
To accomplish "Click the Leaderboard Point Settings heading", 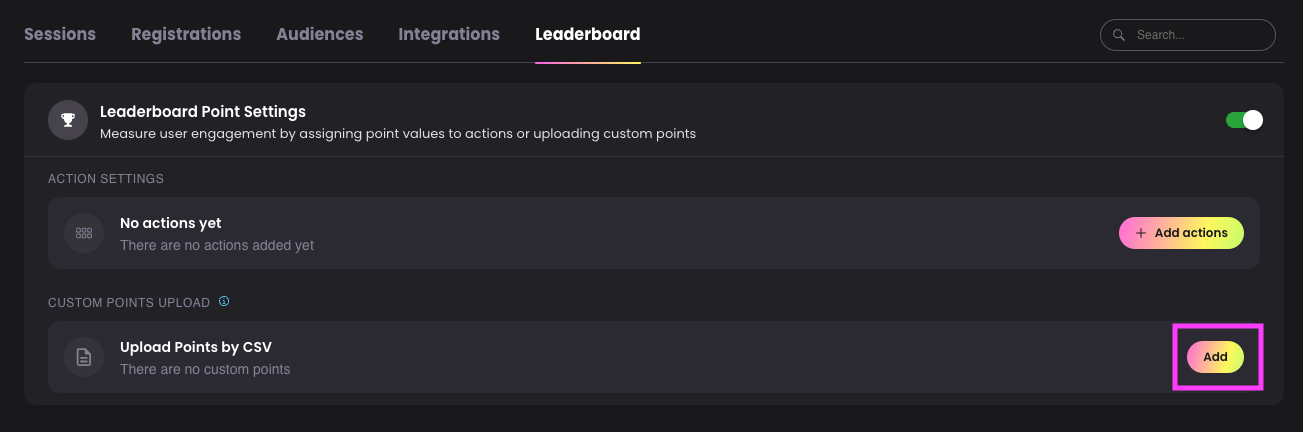I will pyautogui.click(x=203, y=111).
